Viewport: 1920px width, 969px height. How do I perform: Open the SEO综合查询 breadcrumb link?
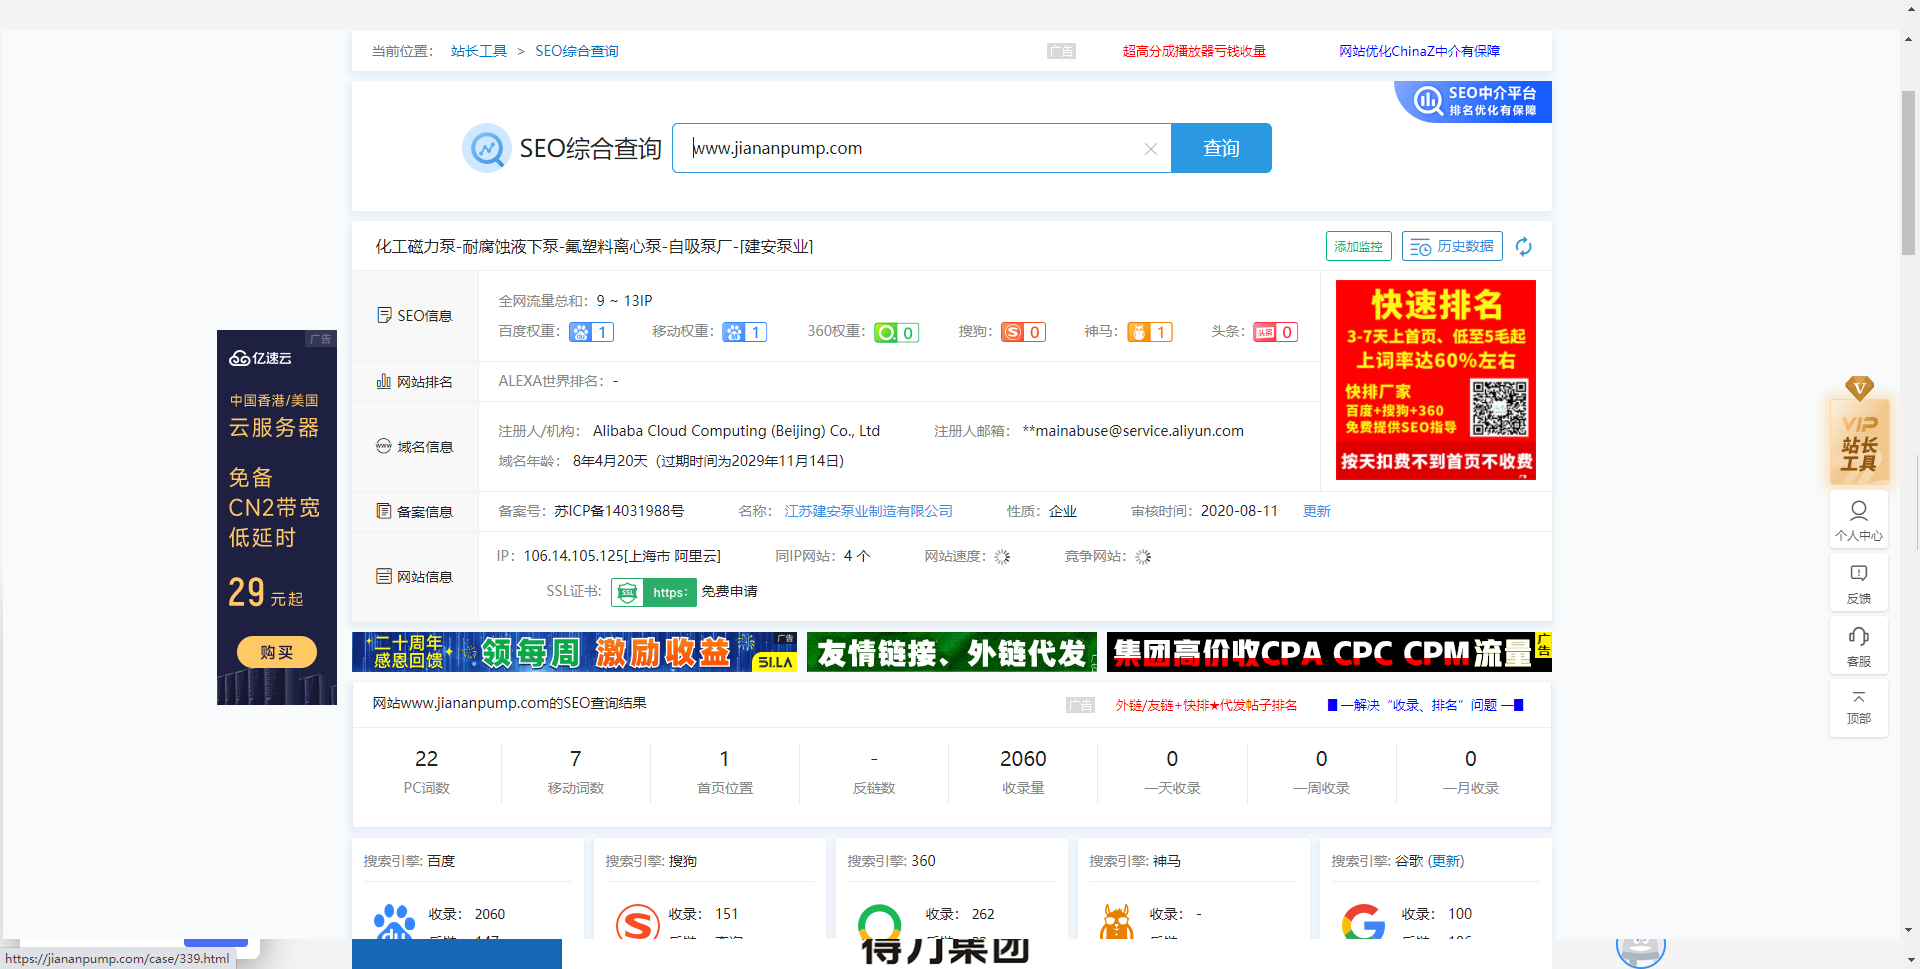click(577, 51)
